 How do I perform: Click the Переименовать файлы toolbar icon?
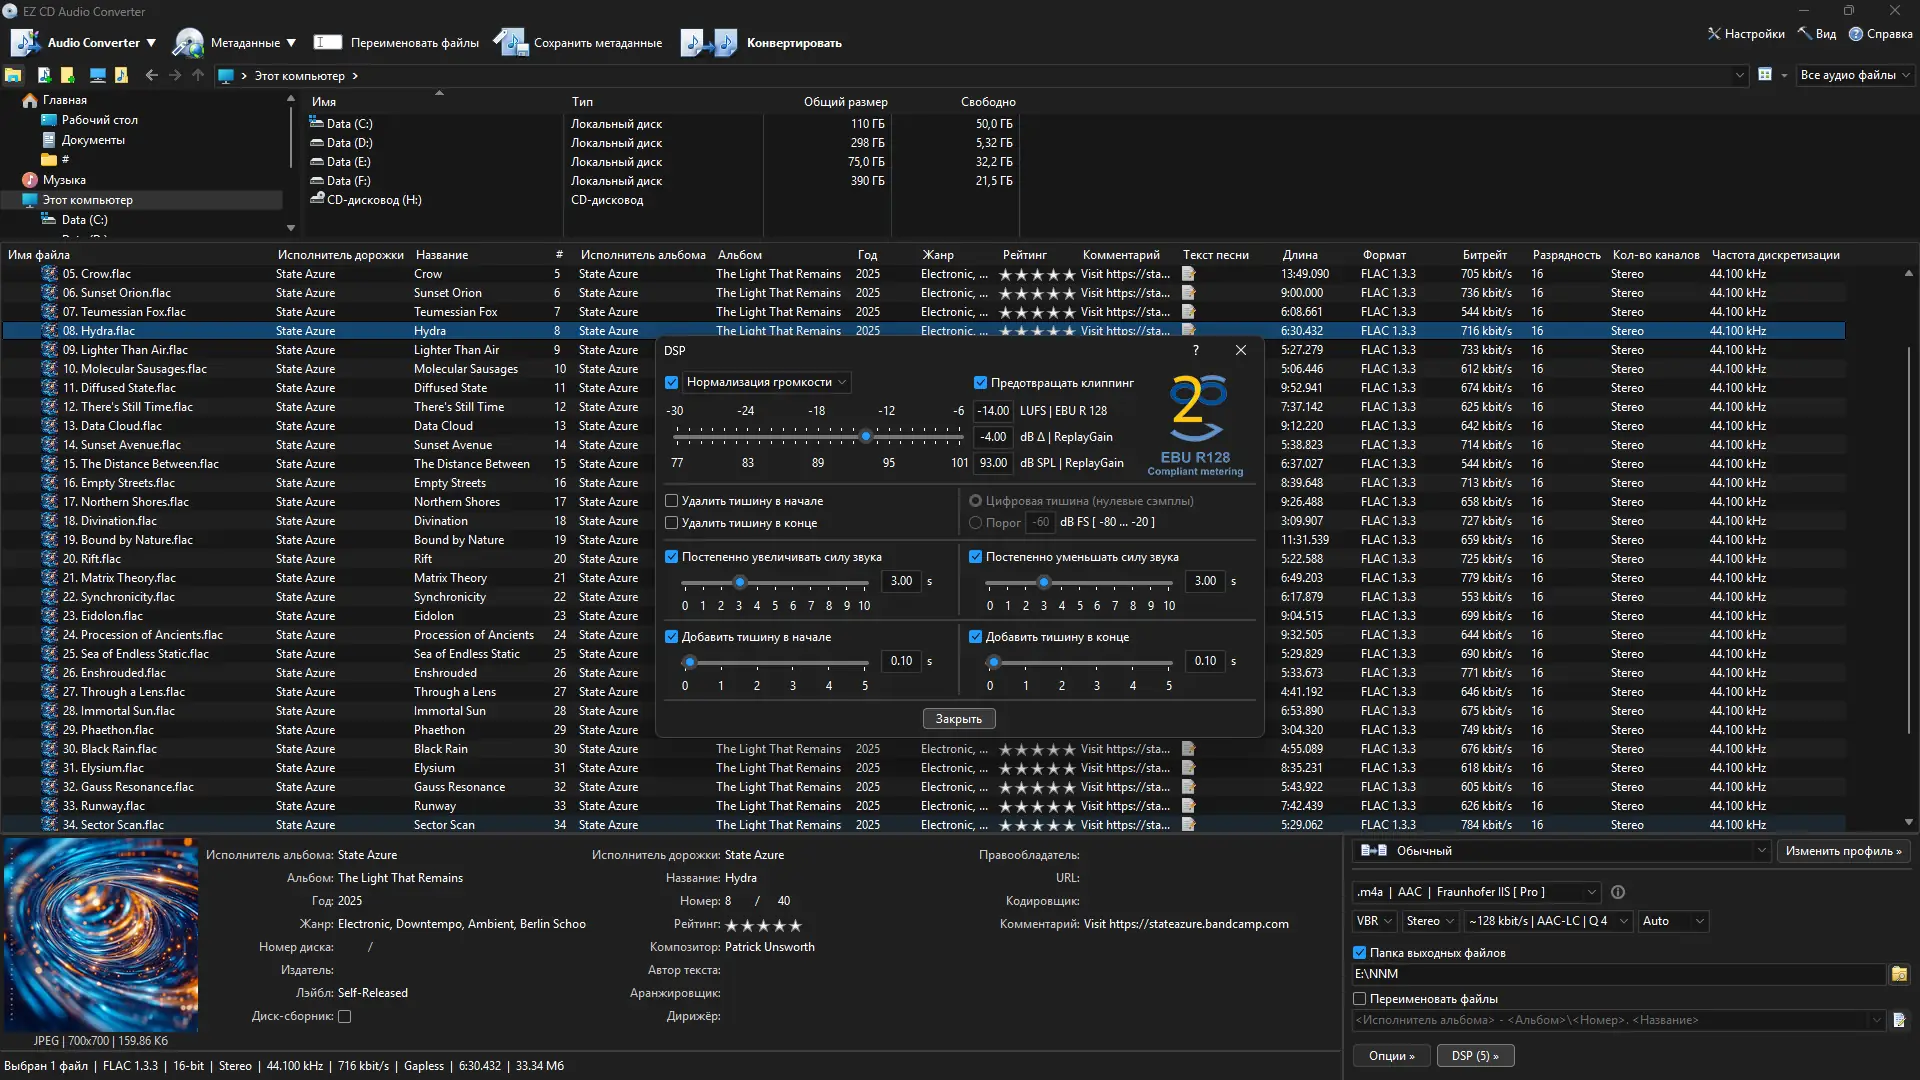point(327,43)
